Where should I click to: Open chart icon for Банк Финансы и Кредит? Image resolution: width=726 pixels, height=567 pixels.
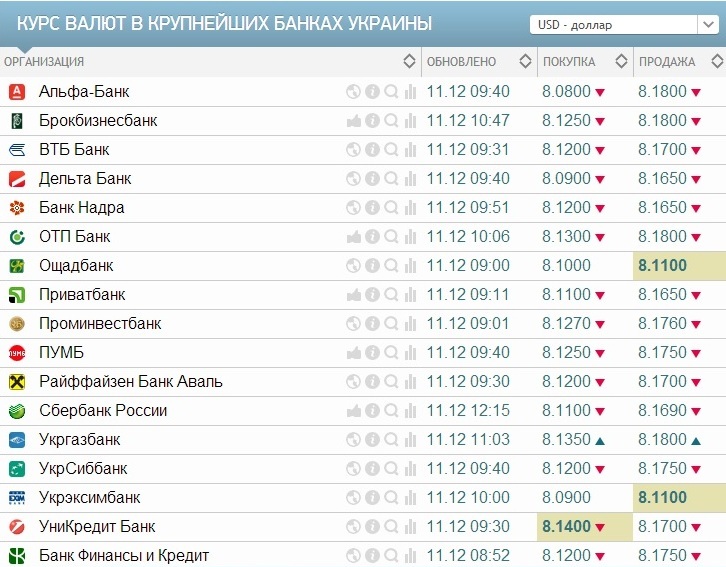pos(410,556)
